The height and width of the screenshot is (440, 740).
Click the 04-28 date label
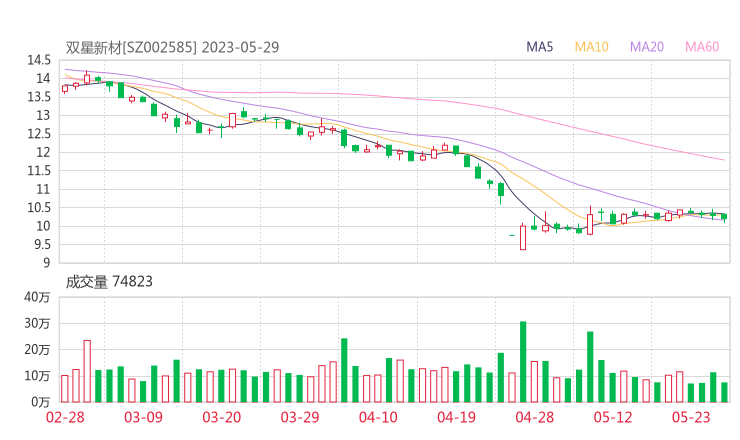[535, 417]
